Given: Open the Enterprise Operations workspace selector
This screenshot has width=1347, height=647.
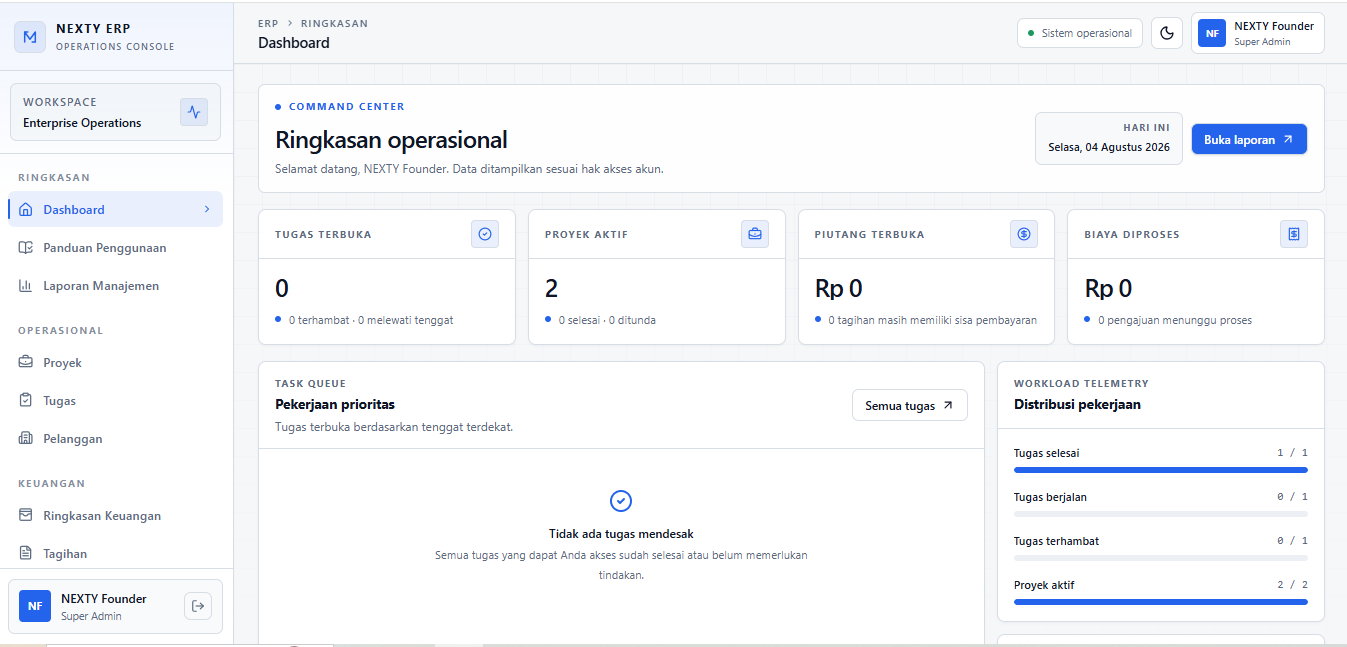Looking at the screenshot, I should click(x=115, y=112).
